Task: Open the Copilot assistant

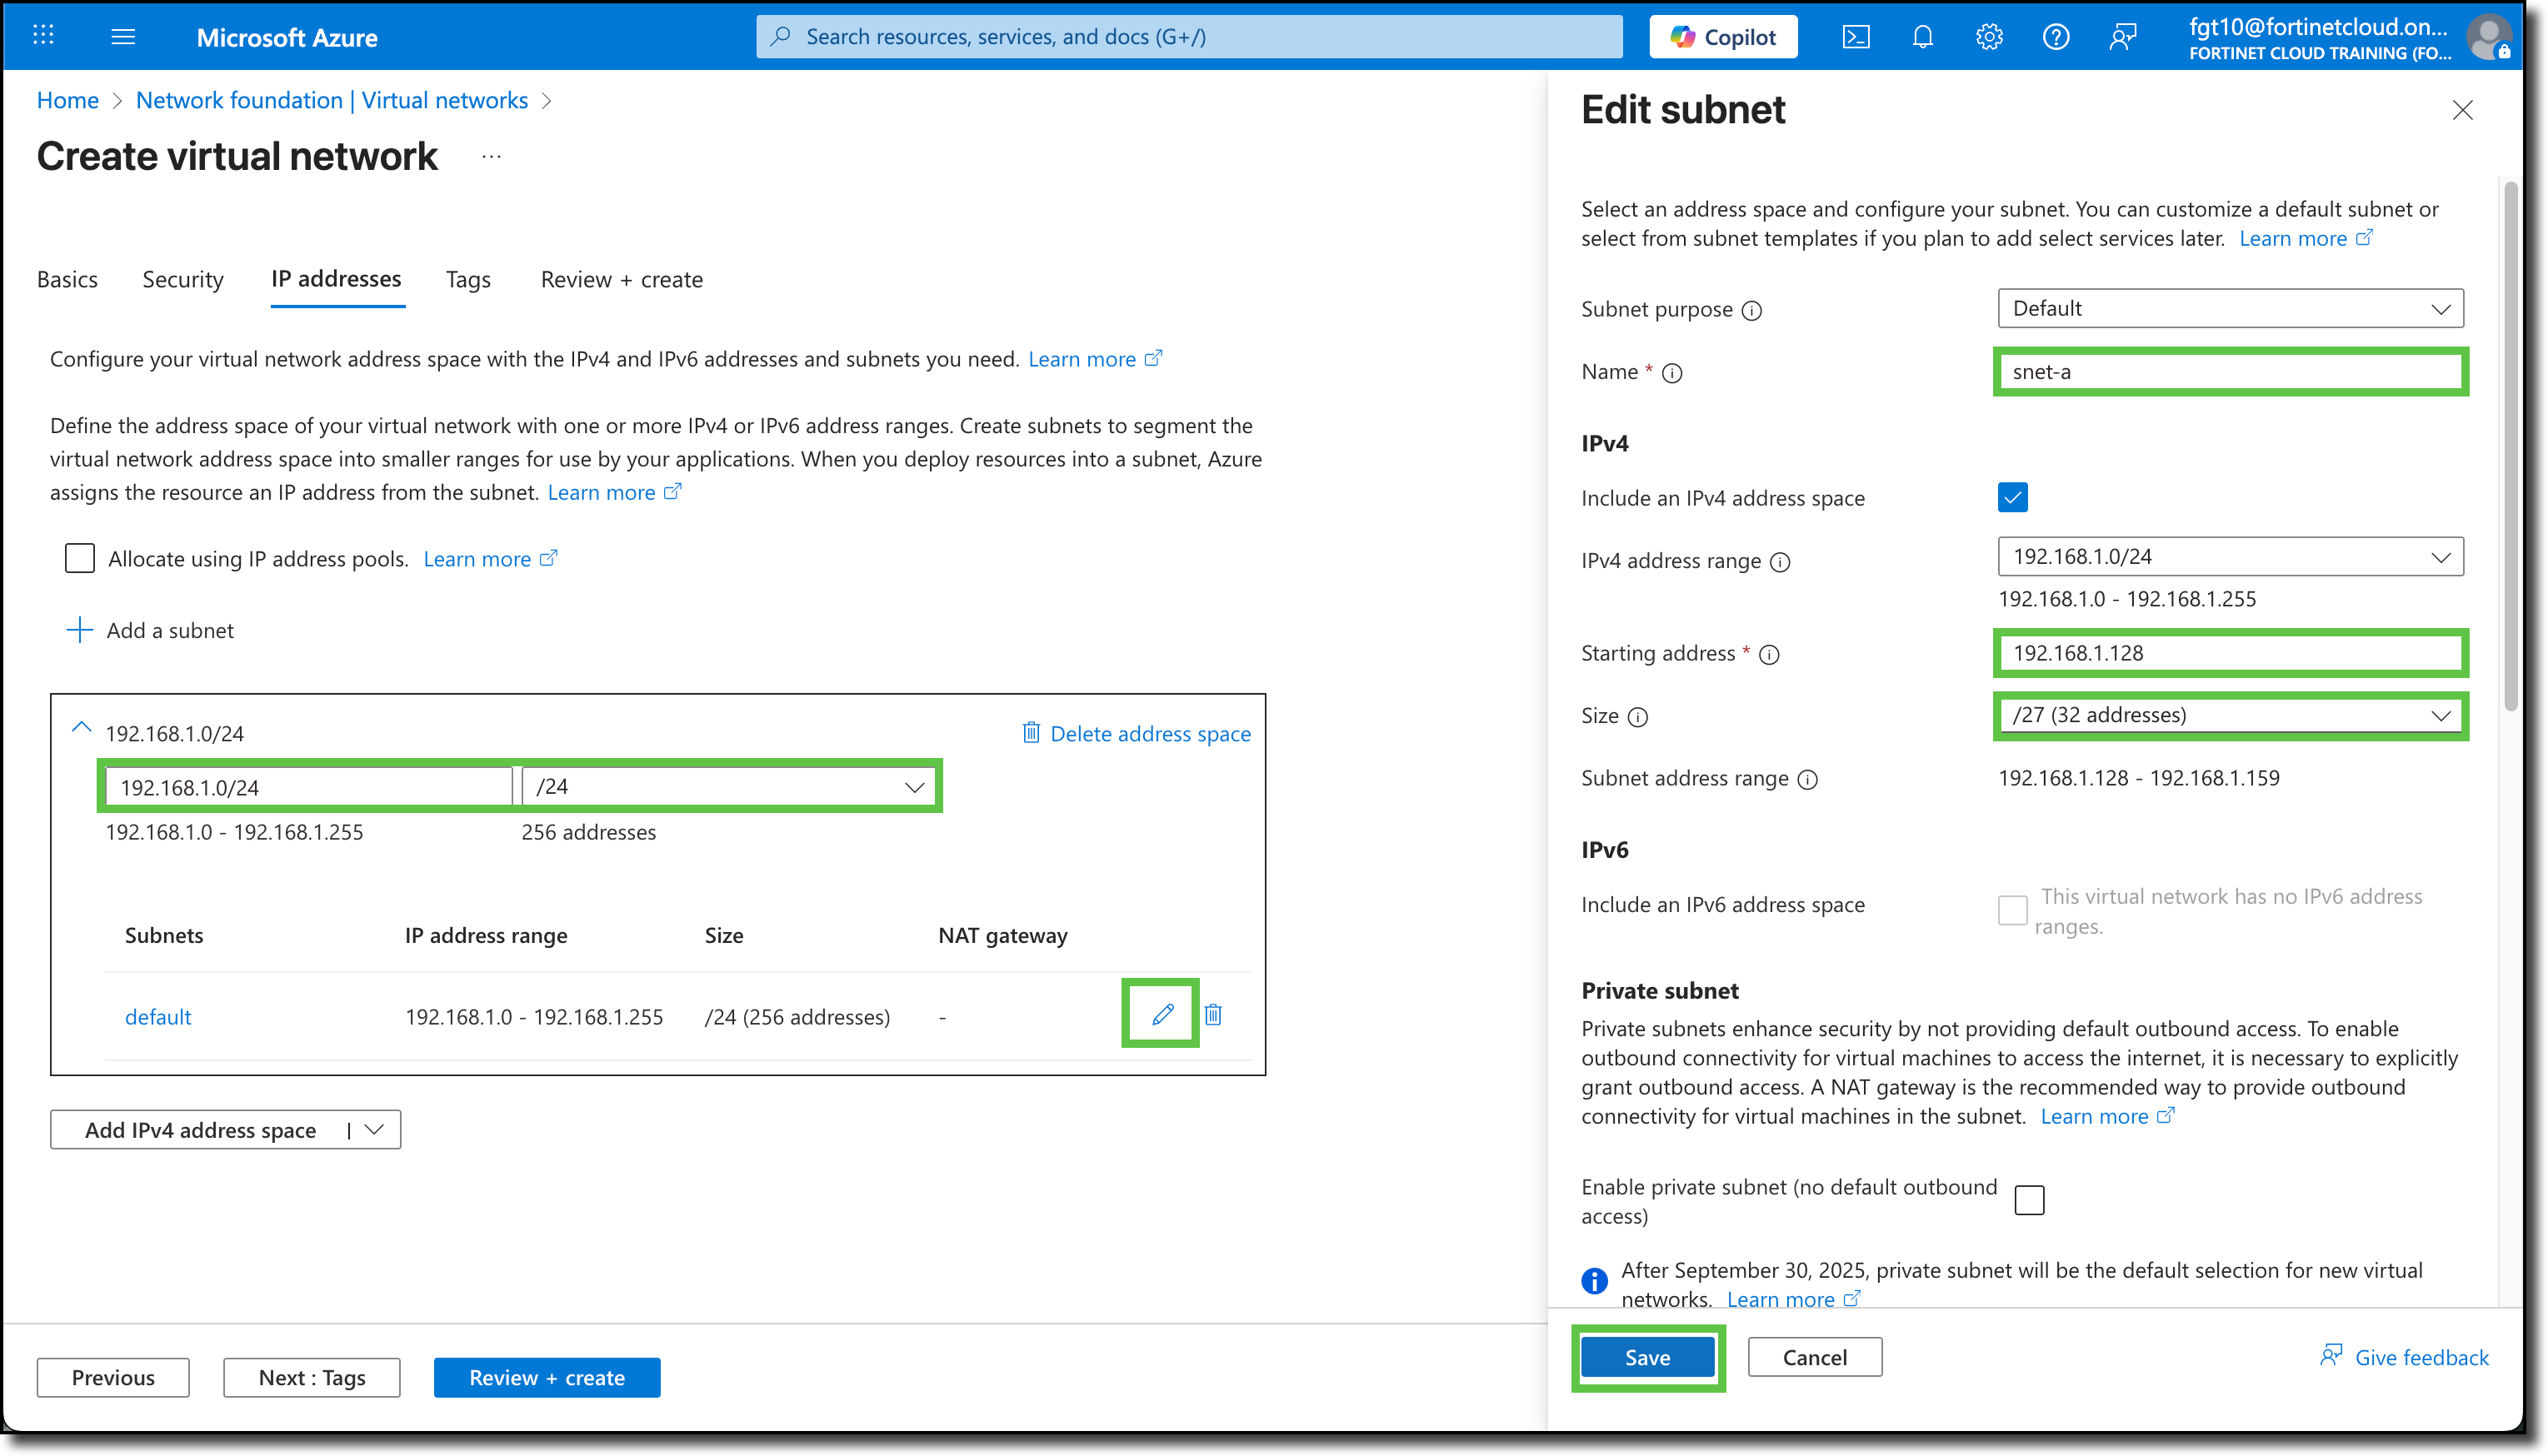Action: (1723, 36)
